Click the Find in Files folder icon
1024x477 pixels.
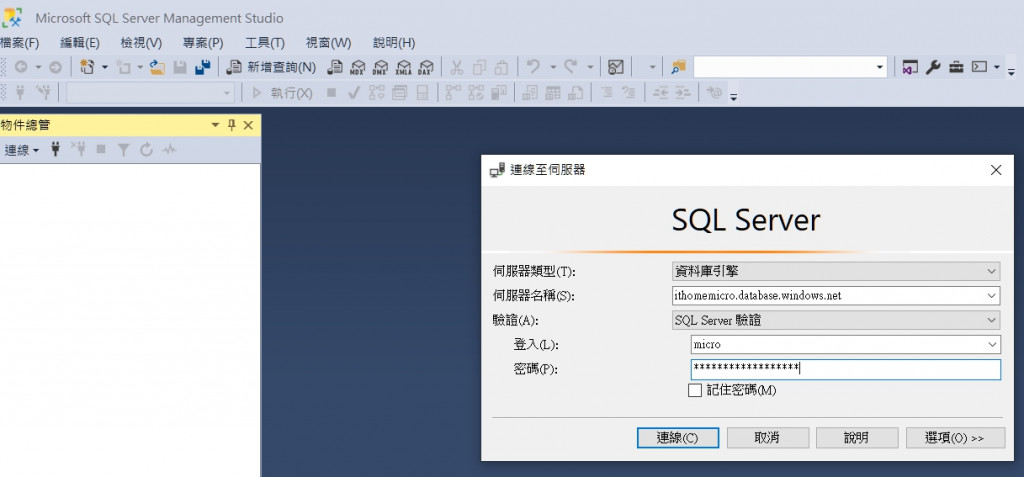coord(679,67)
